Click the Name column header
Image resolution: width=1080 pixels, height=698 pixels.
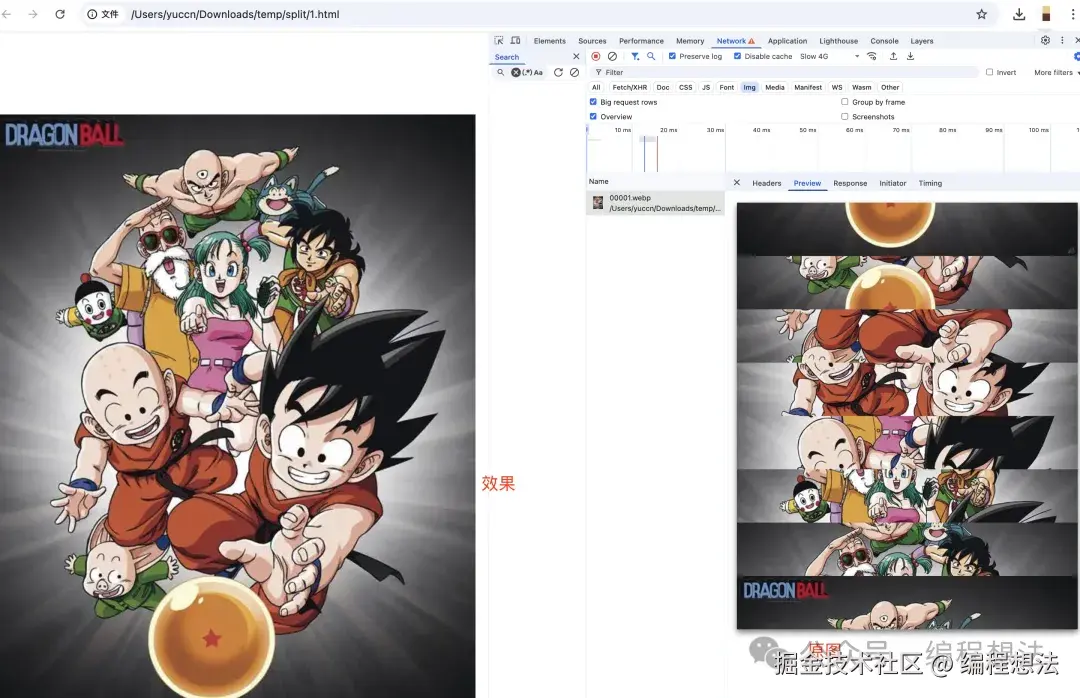coord(599,181)
